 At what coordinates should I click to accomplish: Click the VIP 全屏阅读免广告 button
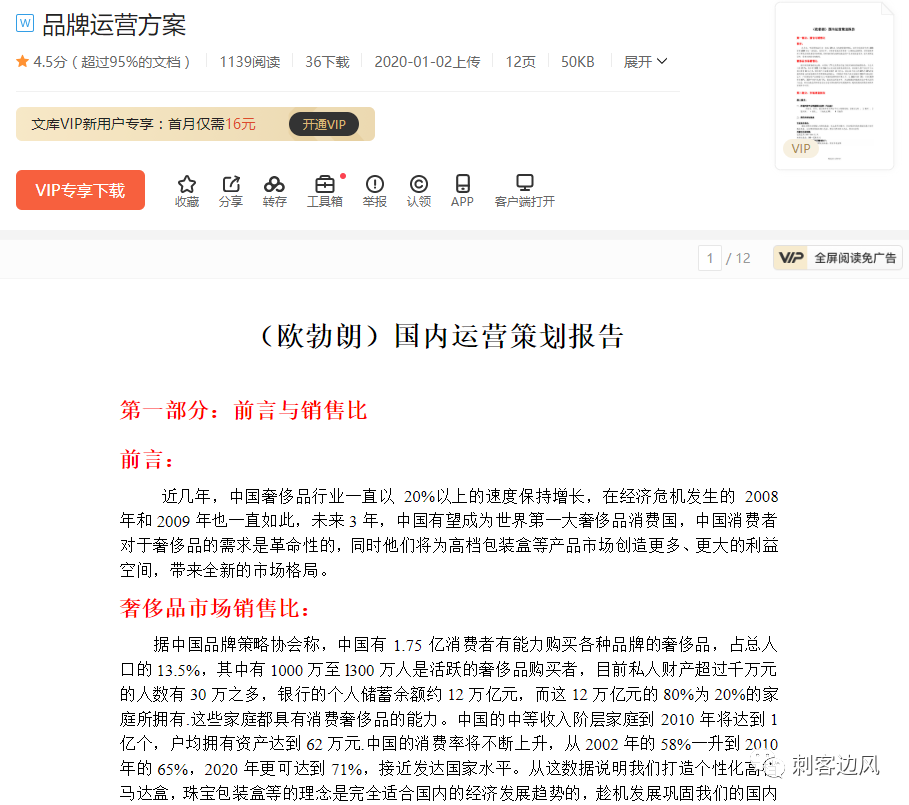click(x=838, y=258)
